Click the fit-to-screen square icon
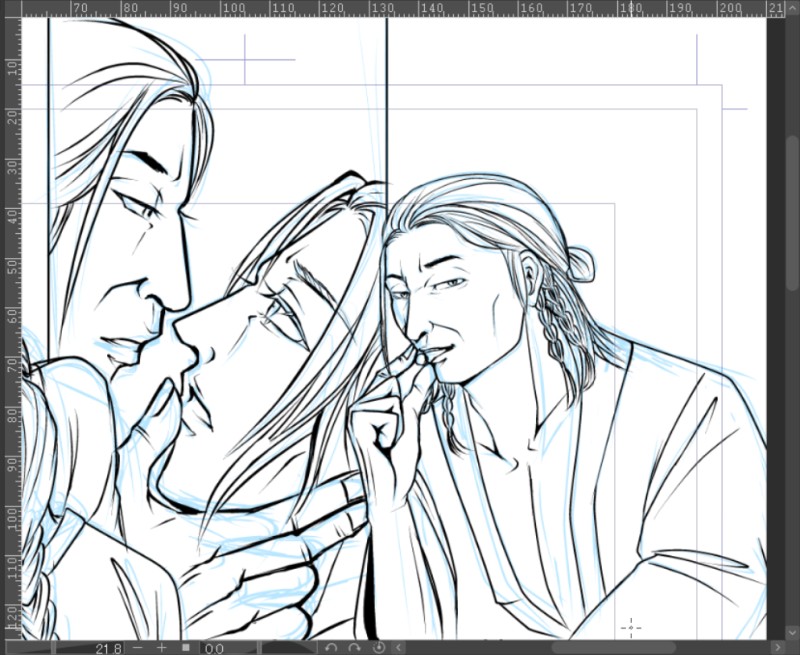Screen dimensions: 800x655 (186, 647)
